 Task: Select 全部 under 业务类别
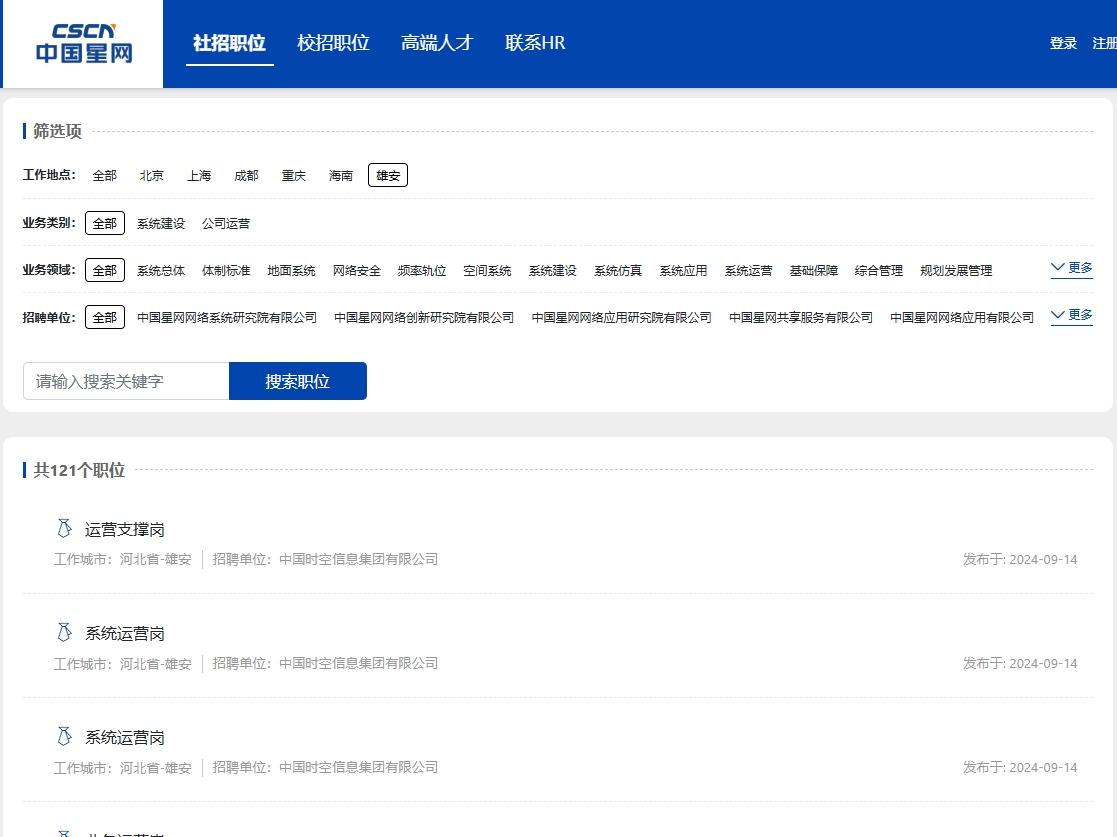point(105,223)
